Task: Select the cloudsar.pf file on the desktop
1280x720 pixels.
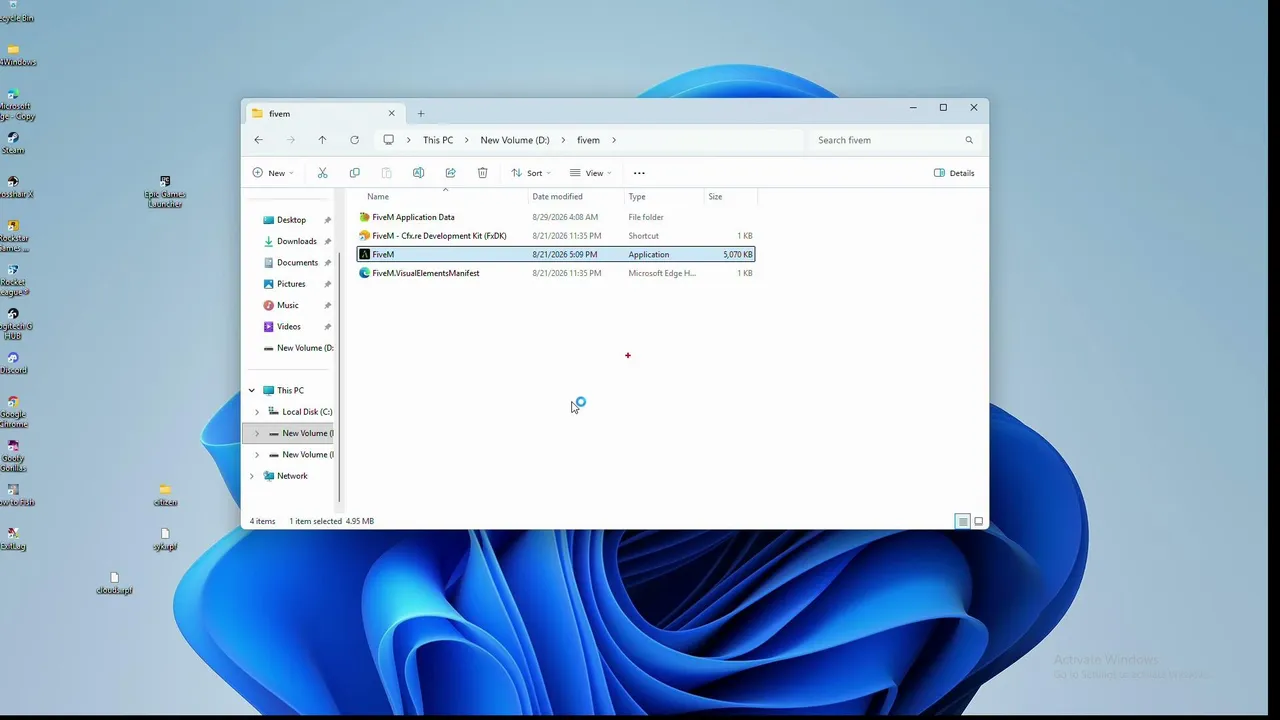Action: point(114,583)
